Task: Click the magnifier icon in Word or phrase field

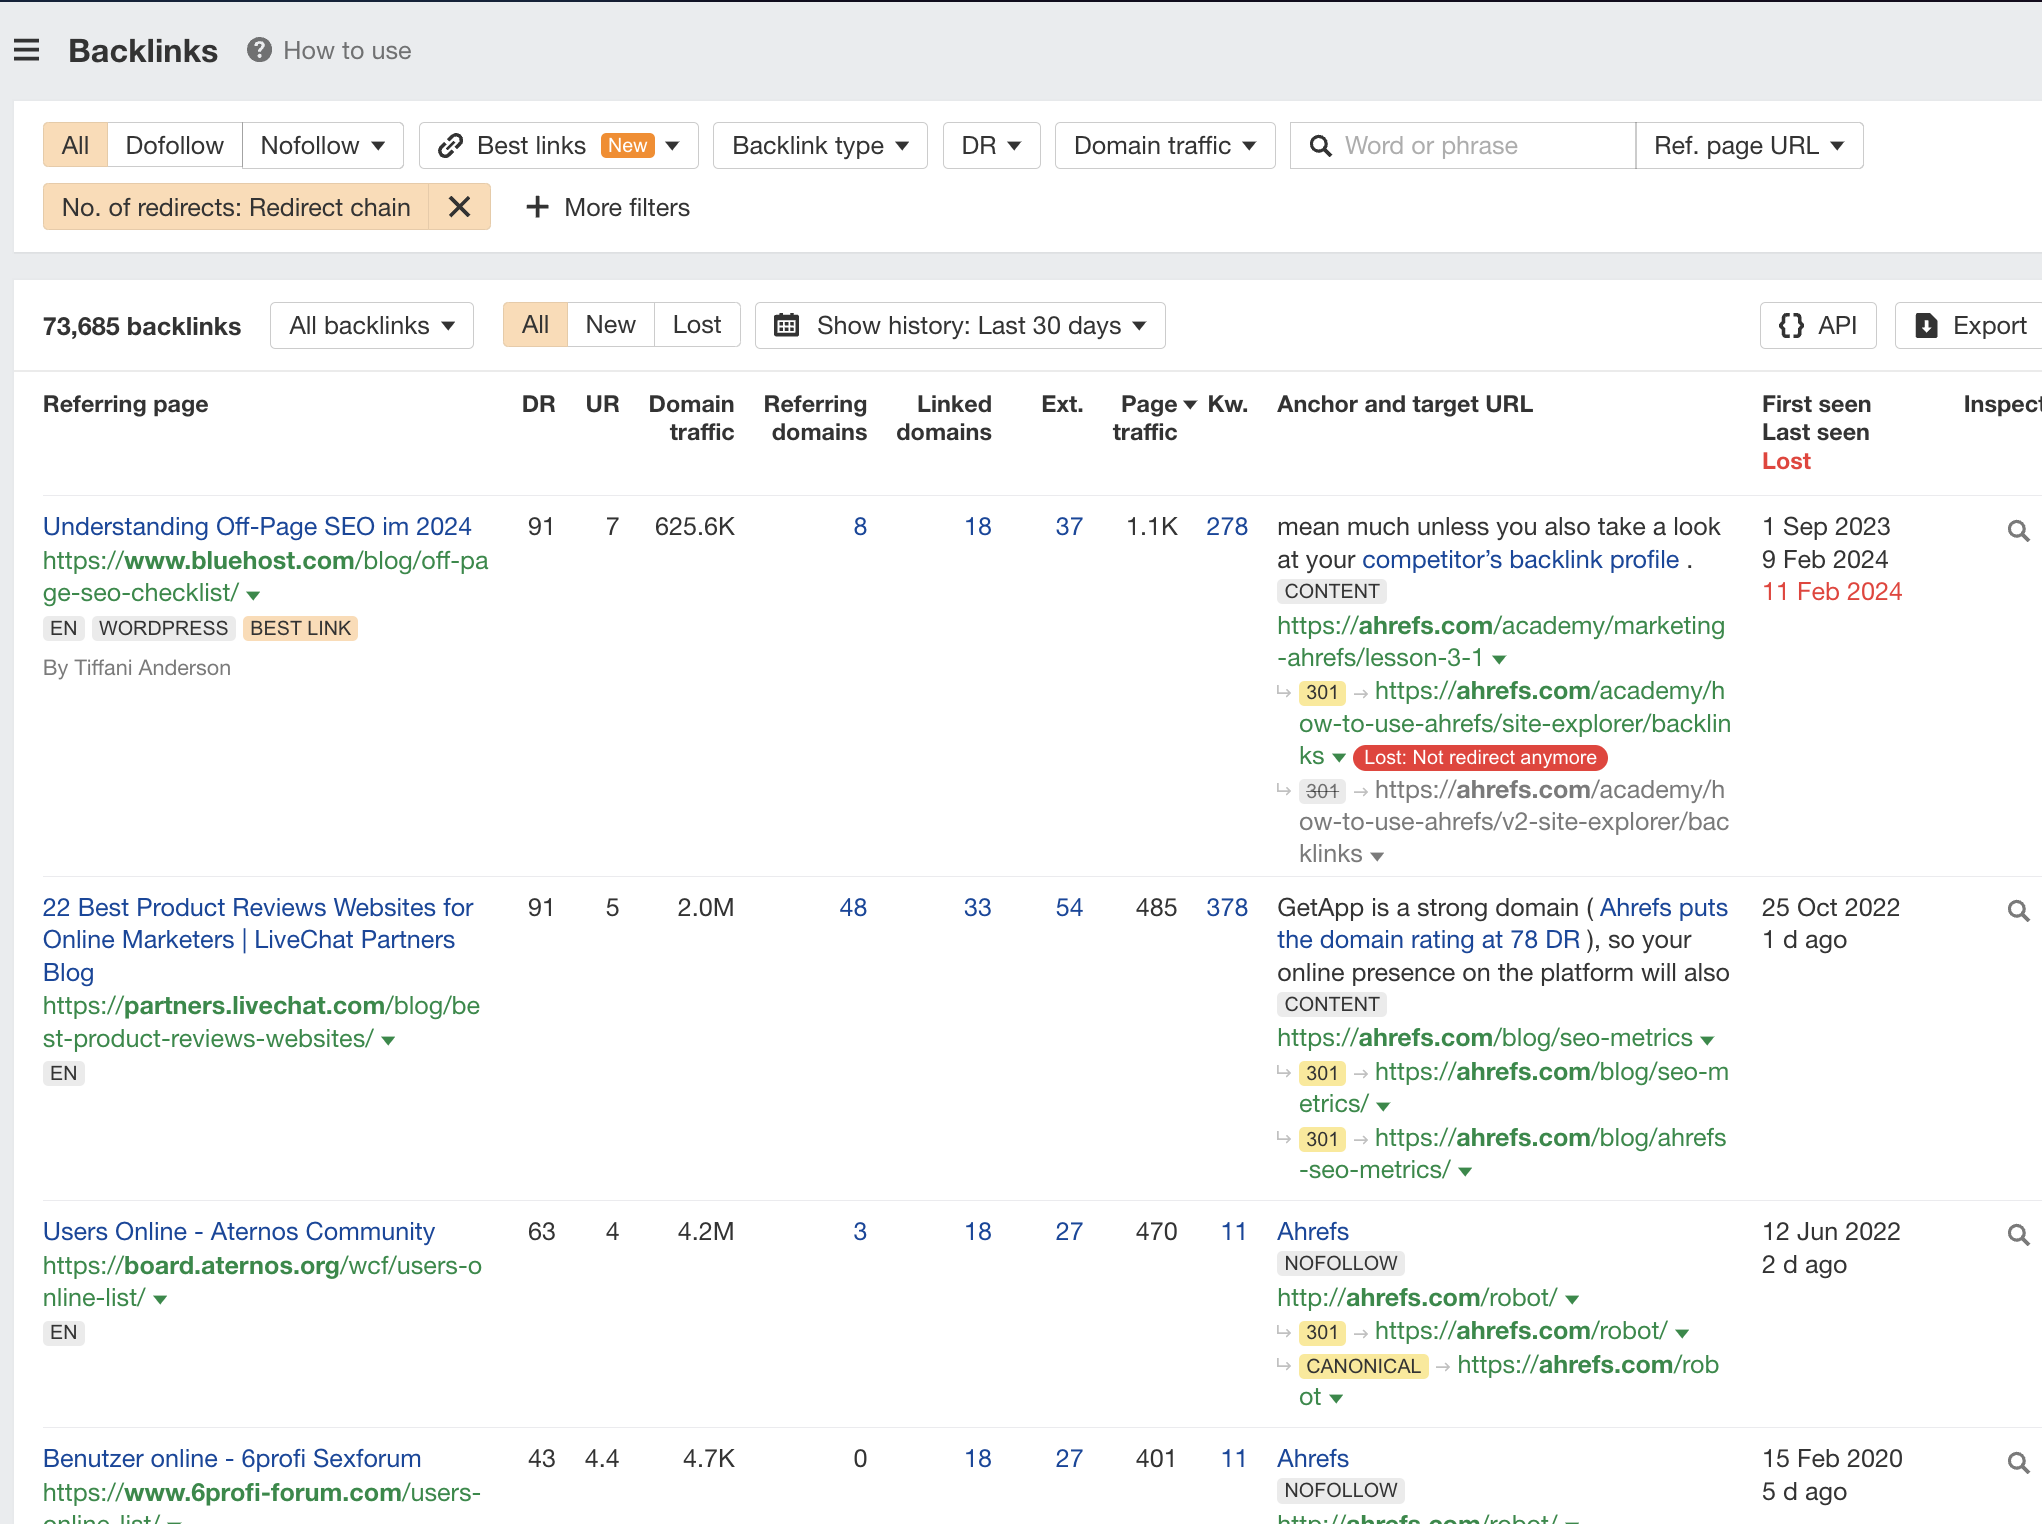Action: pos(1321,145)
